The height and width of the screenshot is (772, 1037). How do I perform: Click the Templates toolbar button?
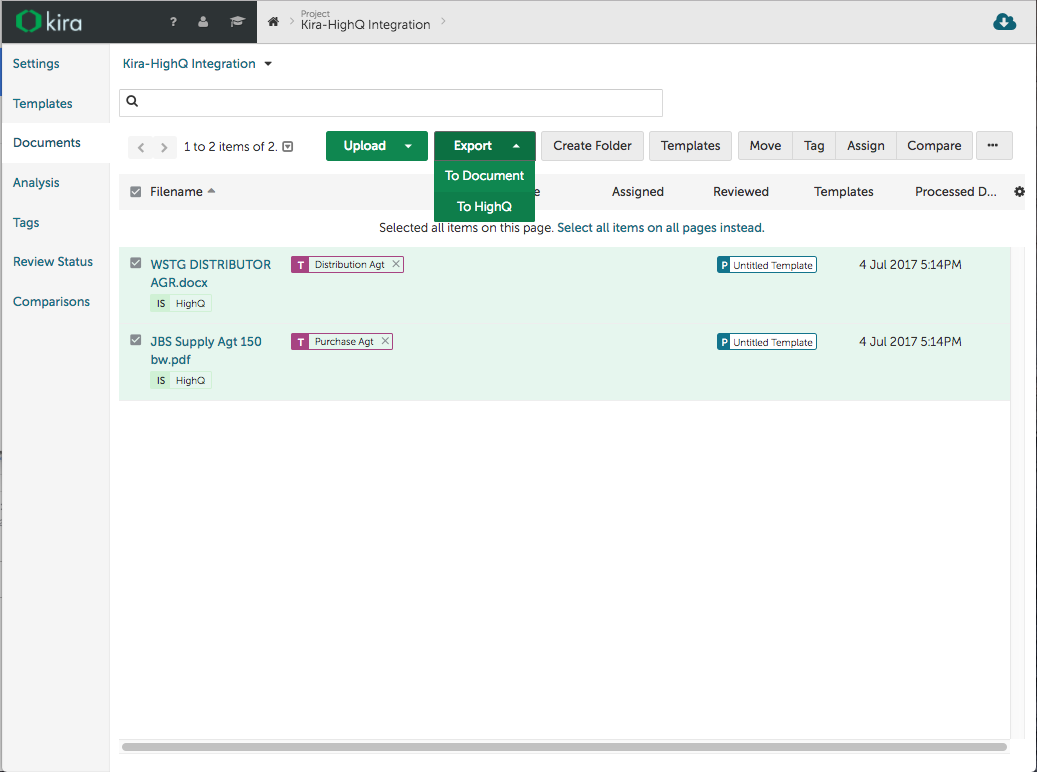(690, 146)
